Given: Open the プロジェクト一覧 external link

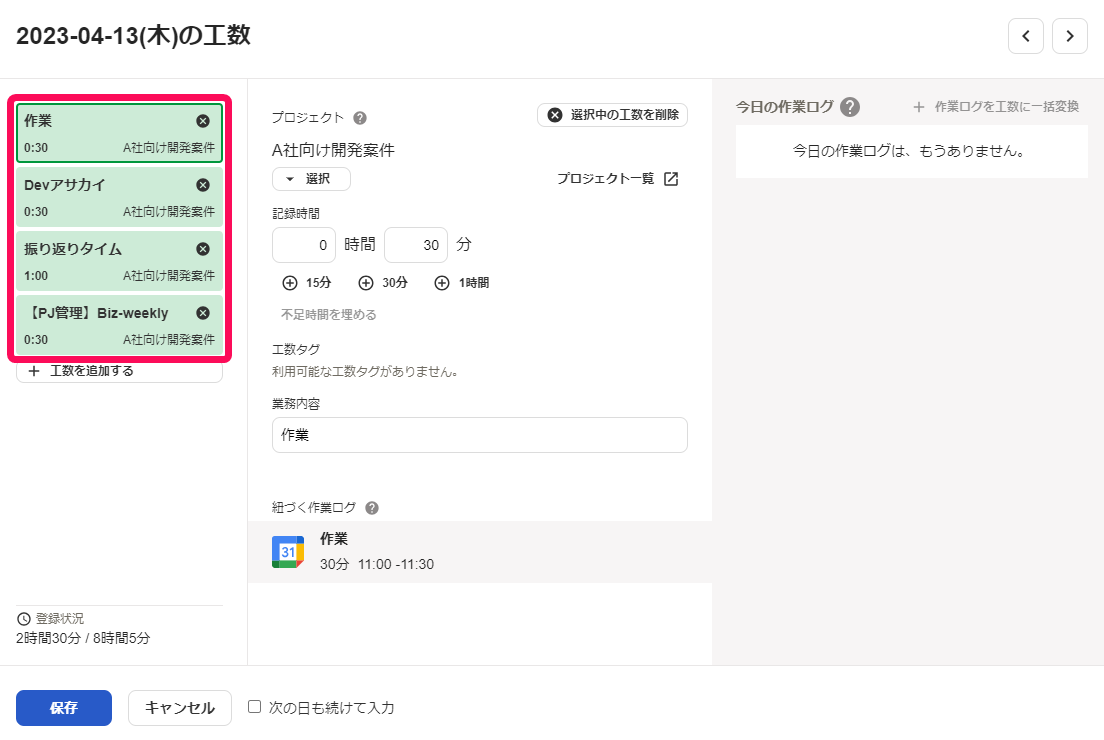Looking at the screenshot, I should pos(617,179).
